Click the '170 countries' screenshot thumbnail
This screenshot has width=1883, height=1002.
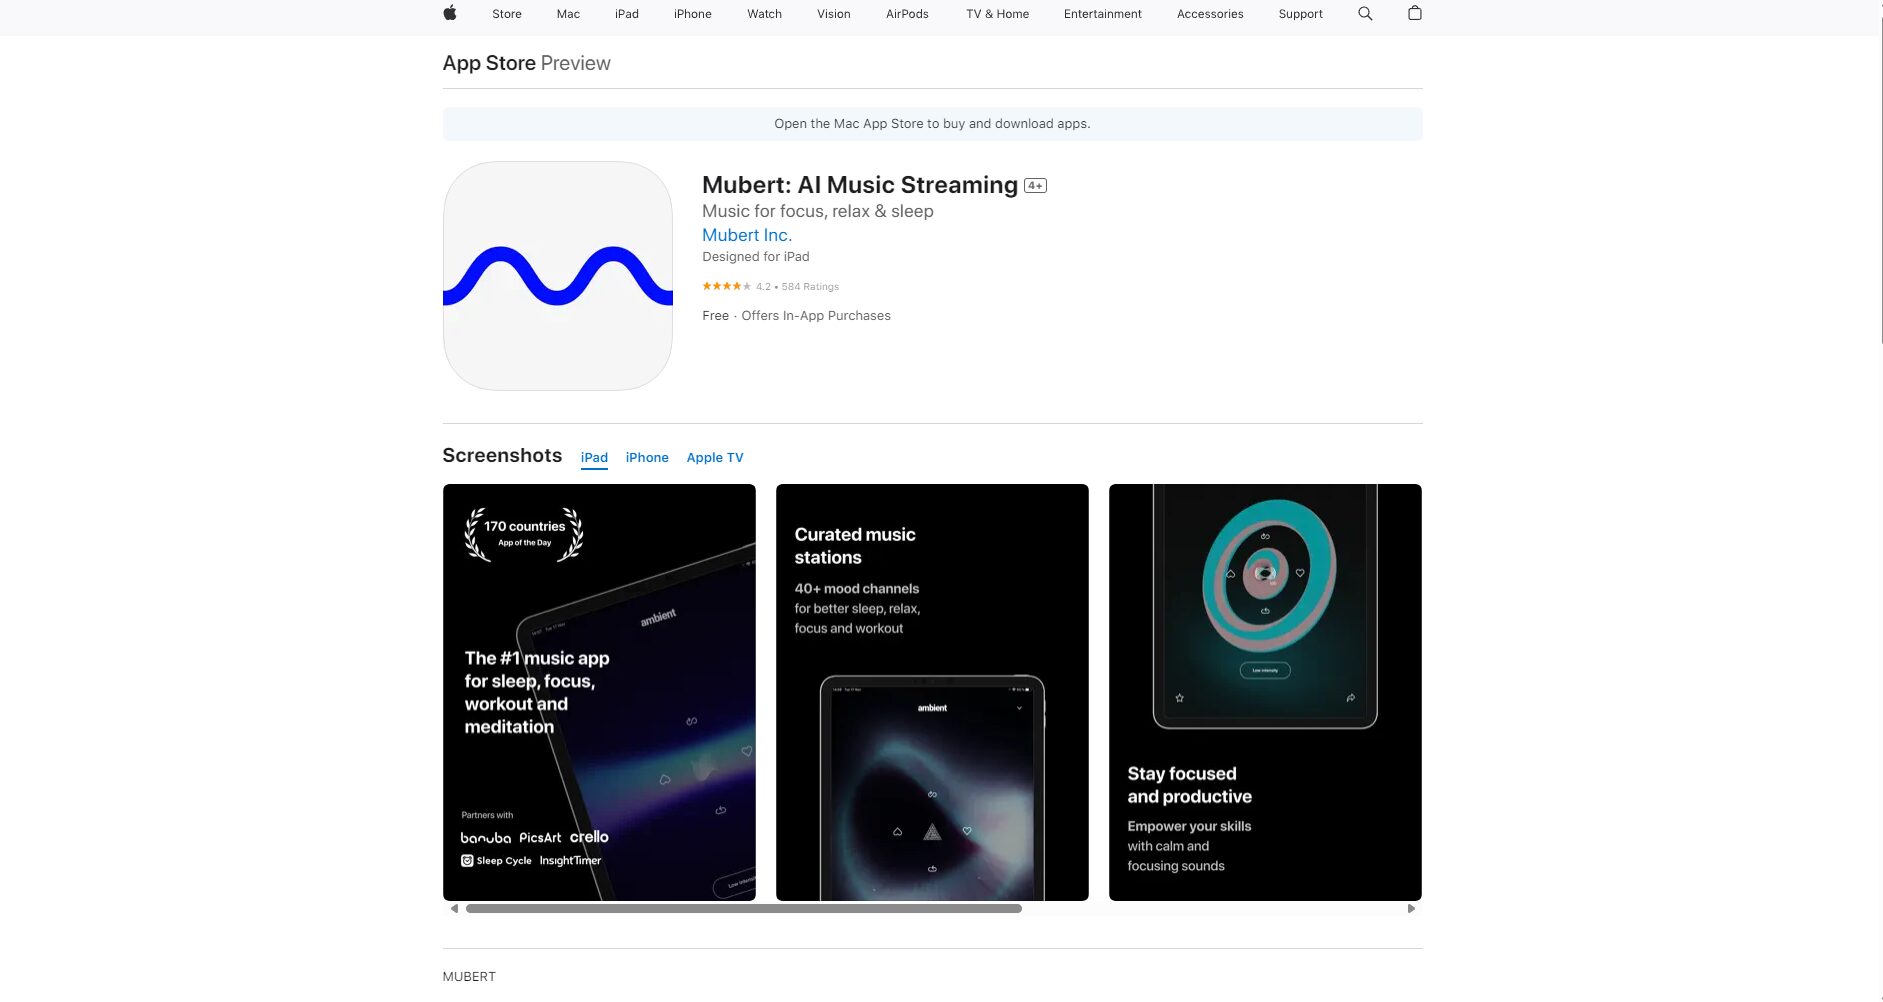click(x=599, y=692)
